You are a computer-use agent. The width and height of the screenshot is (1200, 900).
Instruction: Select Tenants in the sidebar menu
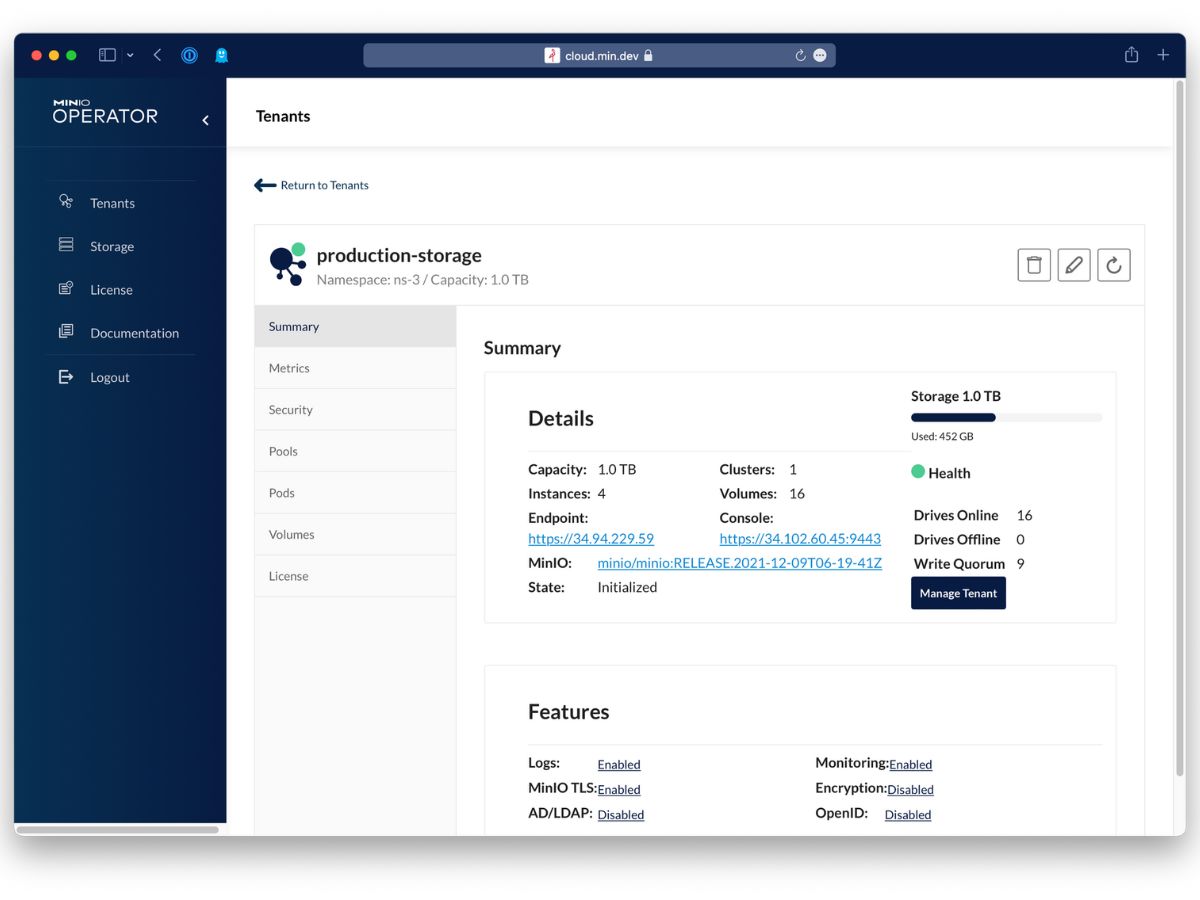click(x=112, y=203)
